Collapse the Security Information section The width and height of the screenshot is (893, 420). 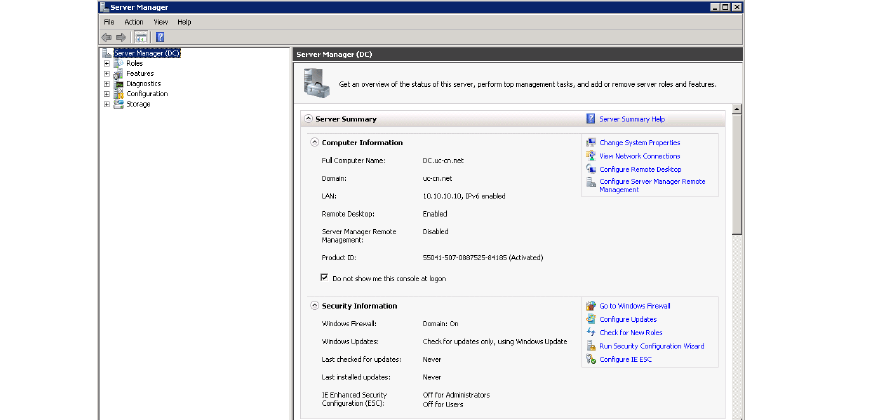pos(314,306)
